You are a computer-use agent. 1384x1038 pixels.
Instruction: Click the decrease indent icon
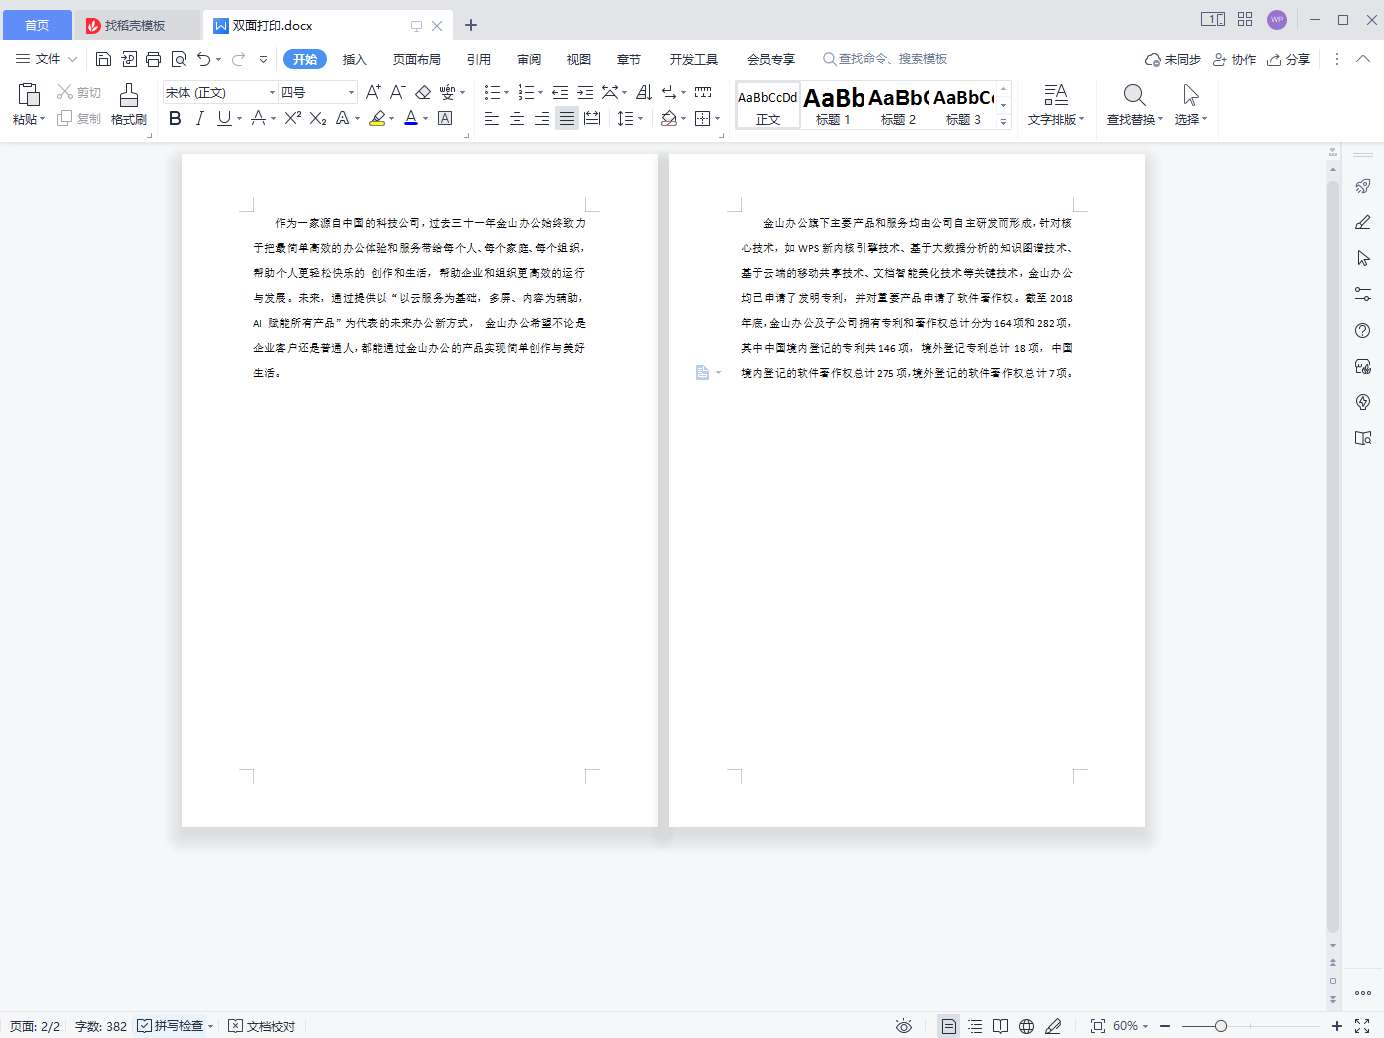560,92
